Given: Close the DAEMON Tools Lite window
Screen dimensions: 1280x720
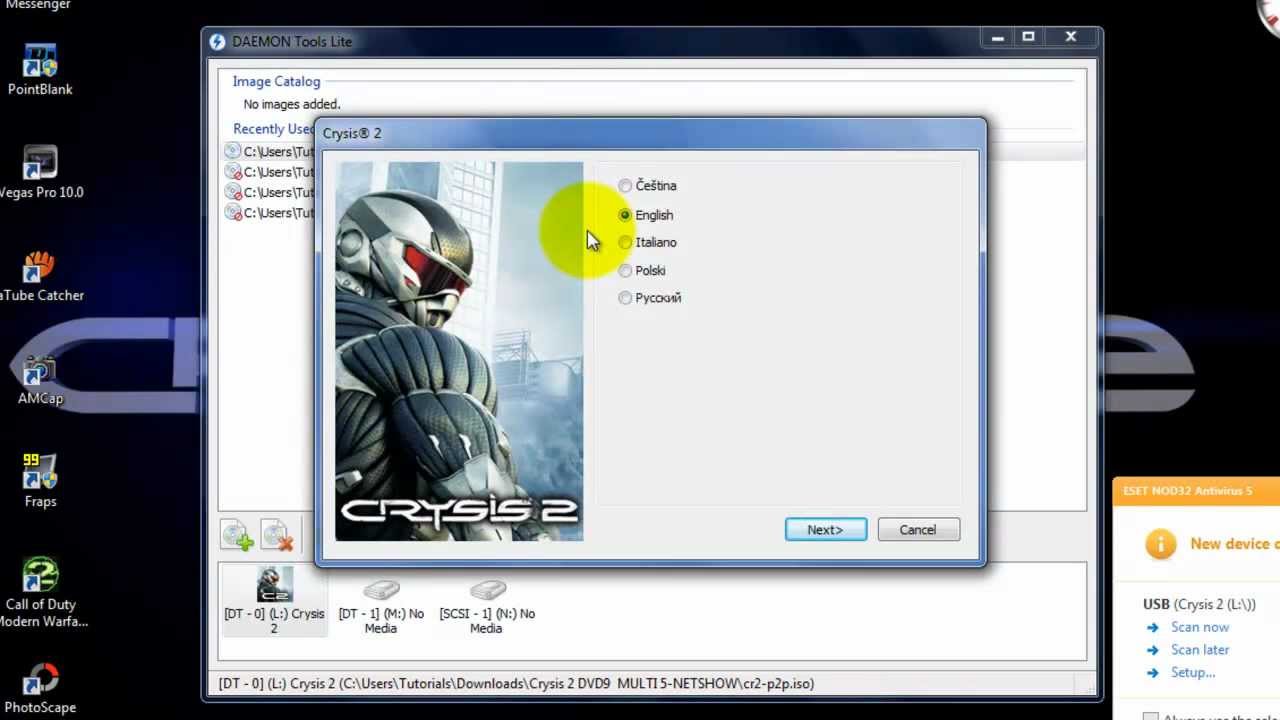Looking at the screenshot, I should click(1071, 38).
